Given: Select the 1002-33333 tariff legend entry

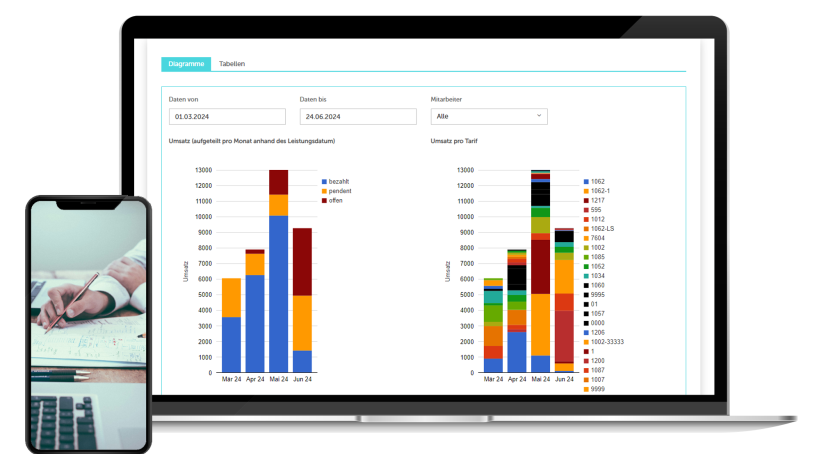Looking at the screenshot, I should [x=606, y=342].
